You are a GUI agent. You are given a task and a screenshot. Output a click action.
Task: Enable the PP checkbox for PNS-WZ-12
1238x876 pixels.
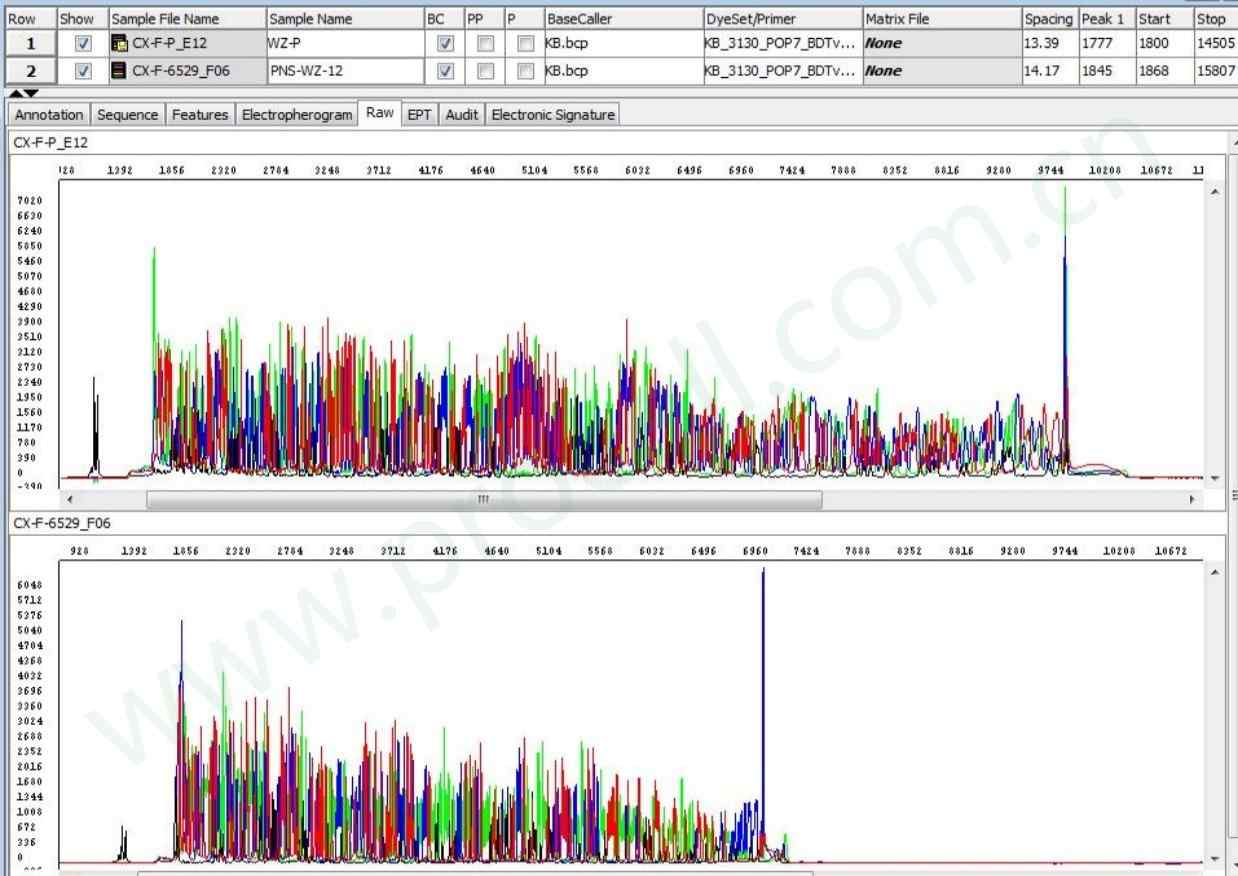click(485, 71)
